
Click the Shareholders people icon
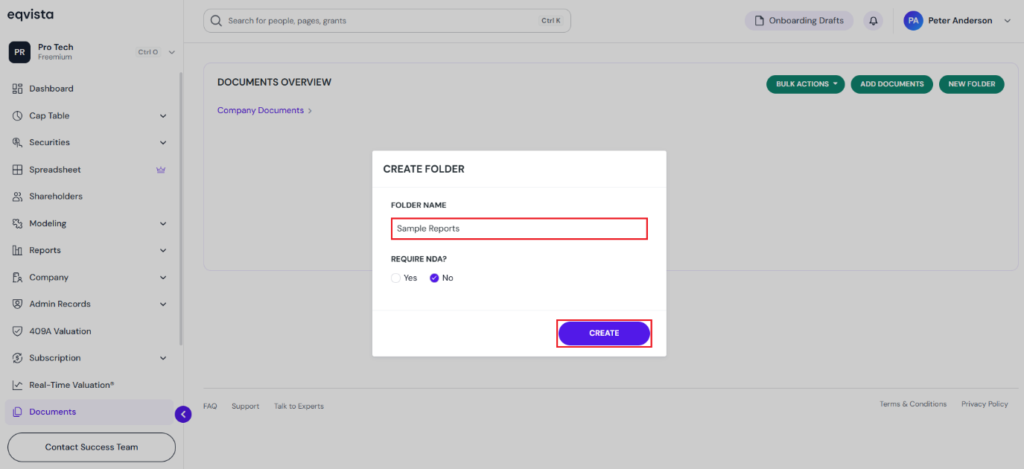coord(18,197)
